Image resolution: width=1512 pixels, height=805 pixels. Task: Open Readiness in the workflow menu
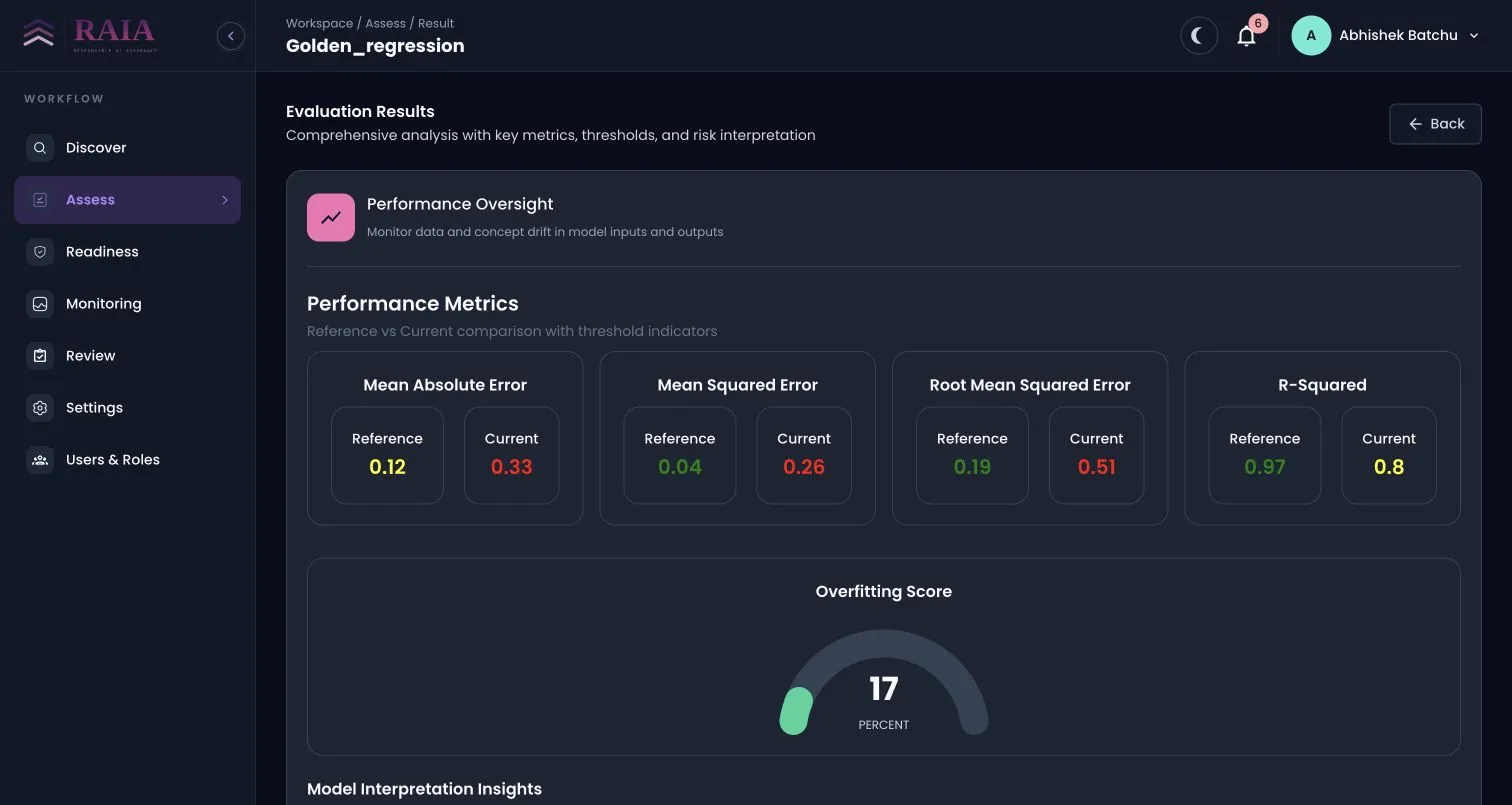pos(127,252)
